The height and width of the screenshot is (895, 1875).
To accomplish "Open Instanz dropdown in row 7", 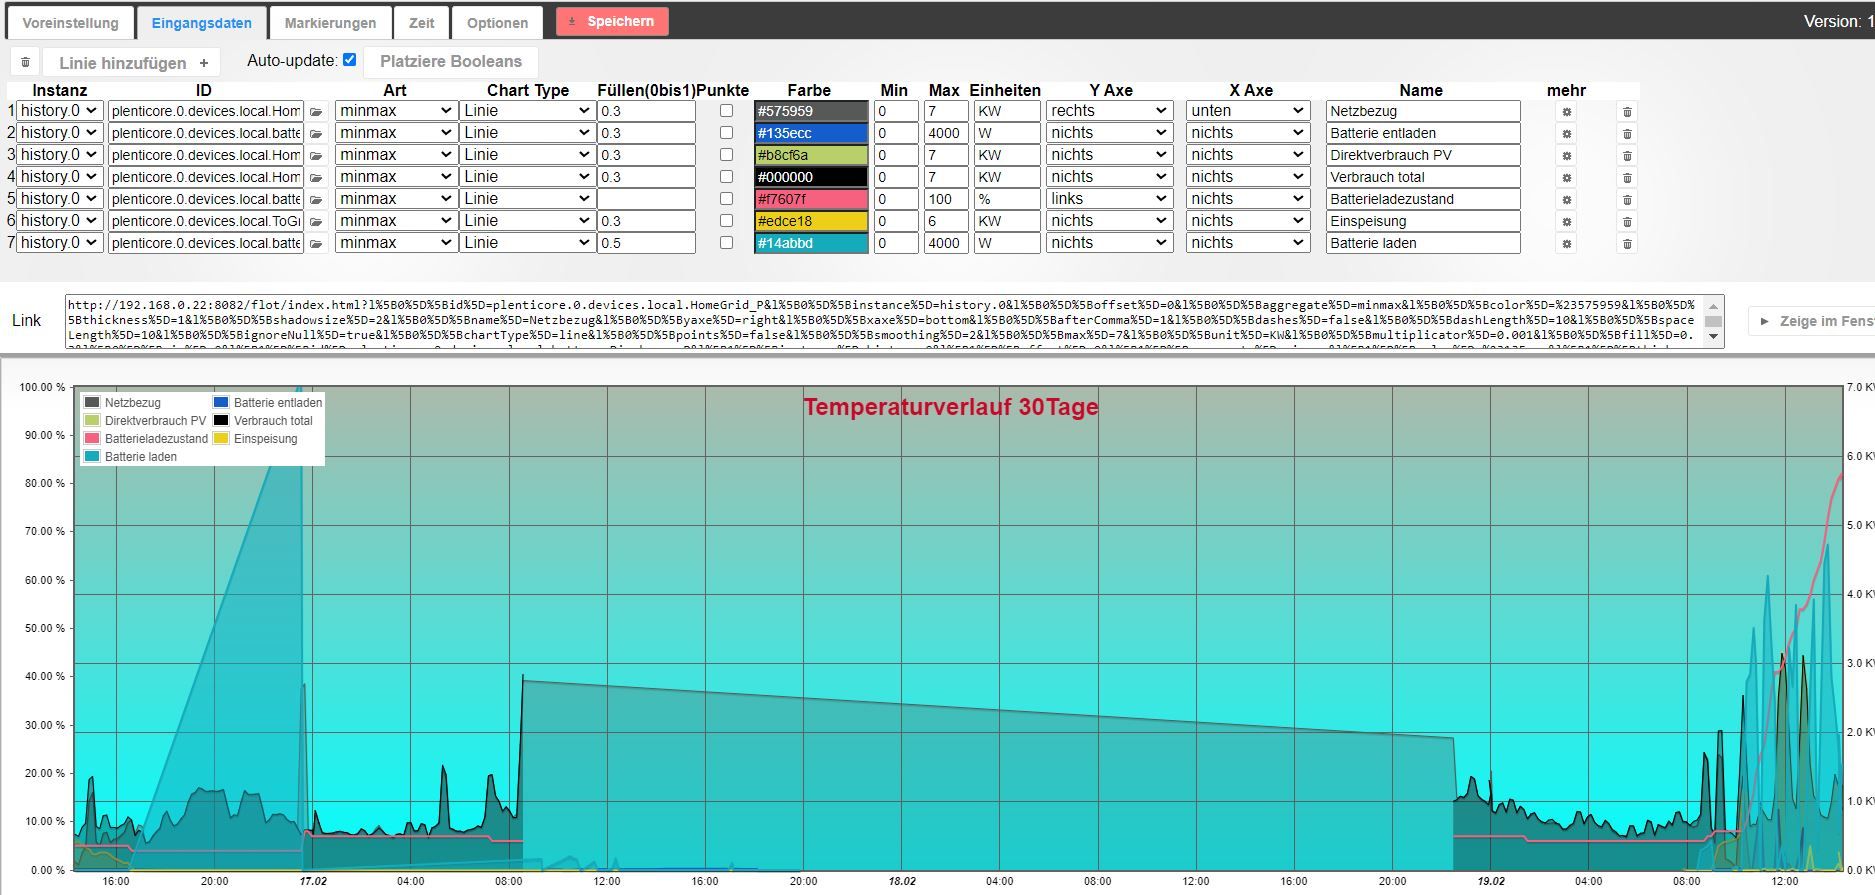I will pos(60,243).
